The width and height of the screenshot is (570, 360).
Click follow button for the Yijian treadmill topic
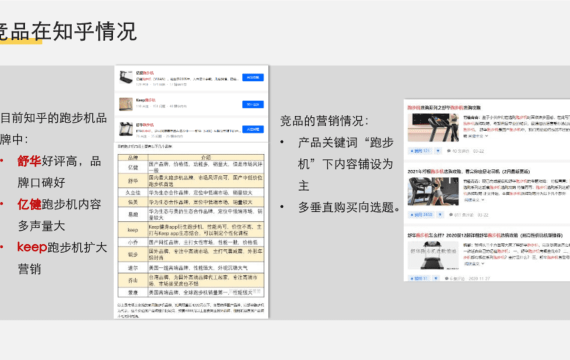click(x=253, y=77)
